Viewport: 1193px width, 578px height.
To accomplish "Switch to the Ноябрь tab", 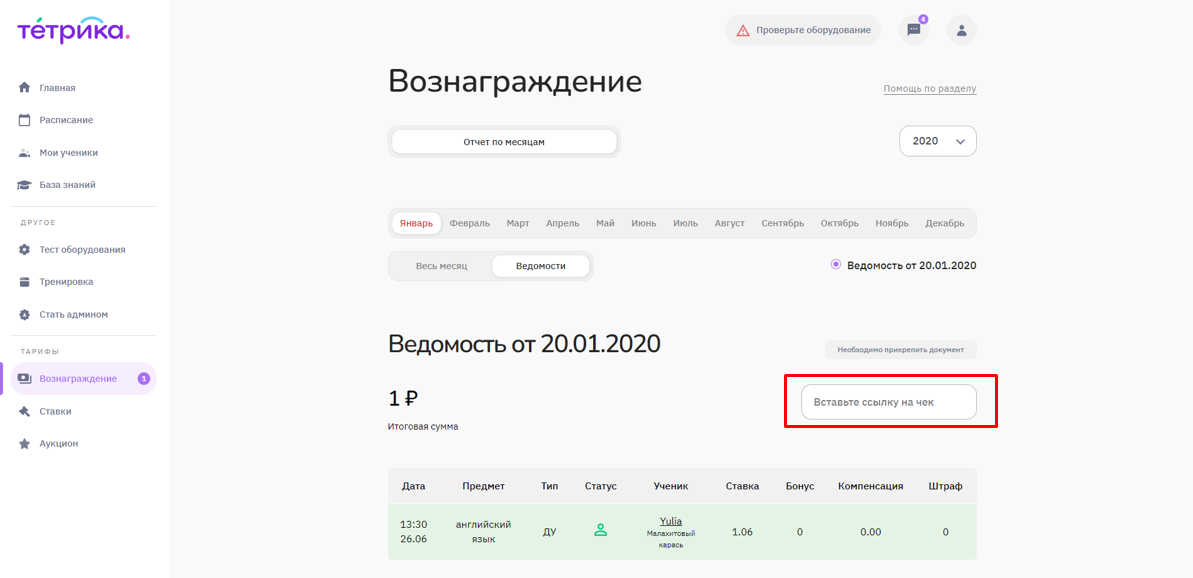I will point(892,223).
